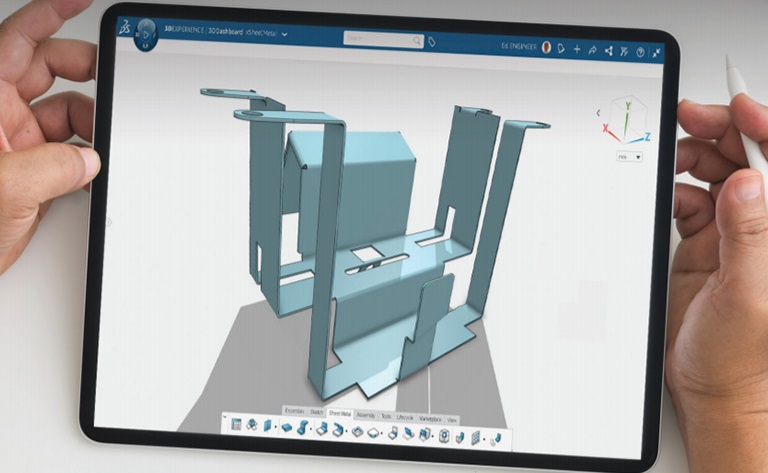Open the help question mark icon

pyautogui.click(x=639, y=50)
